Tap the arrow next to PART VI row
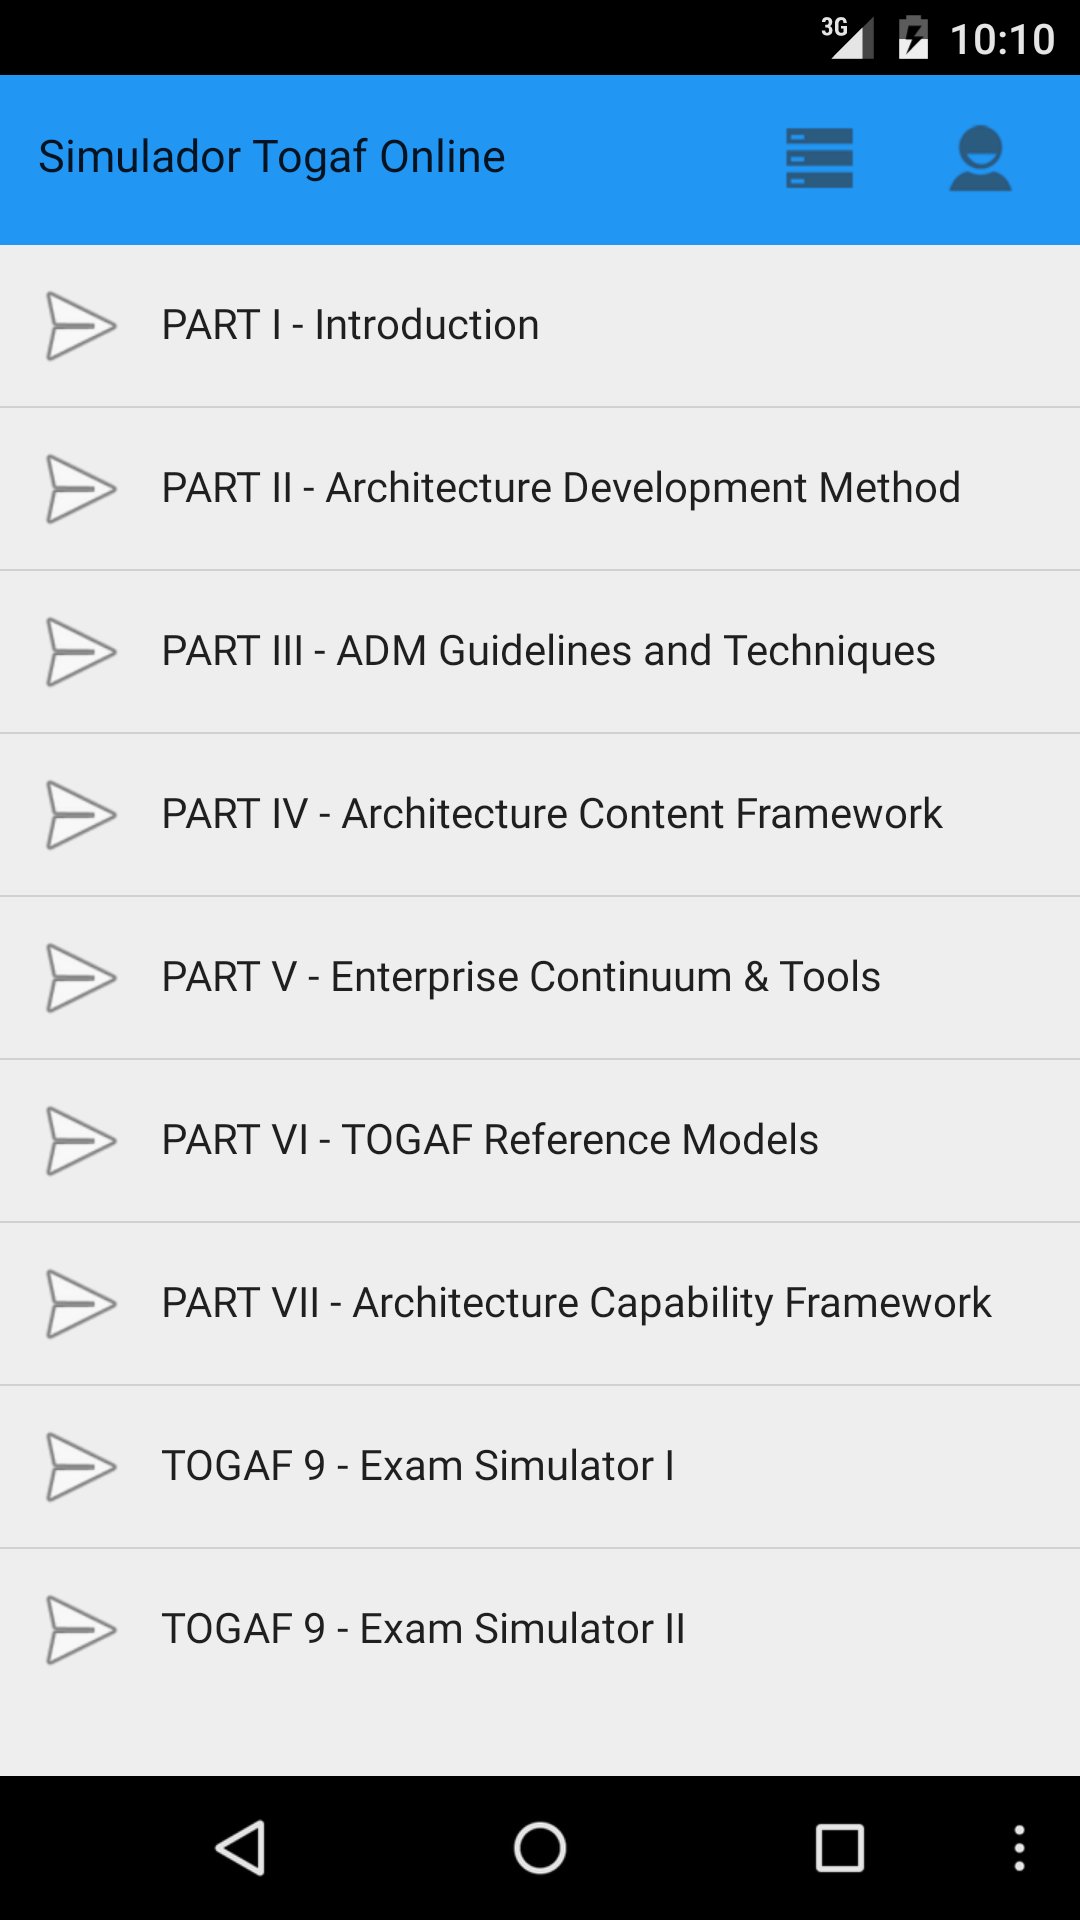This screenshot has height=1920, width=1080. [x=81, y=1140]
